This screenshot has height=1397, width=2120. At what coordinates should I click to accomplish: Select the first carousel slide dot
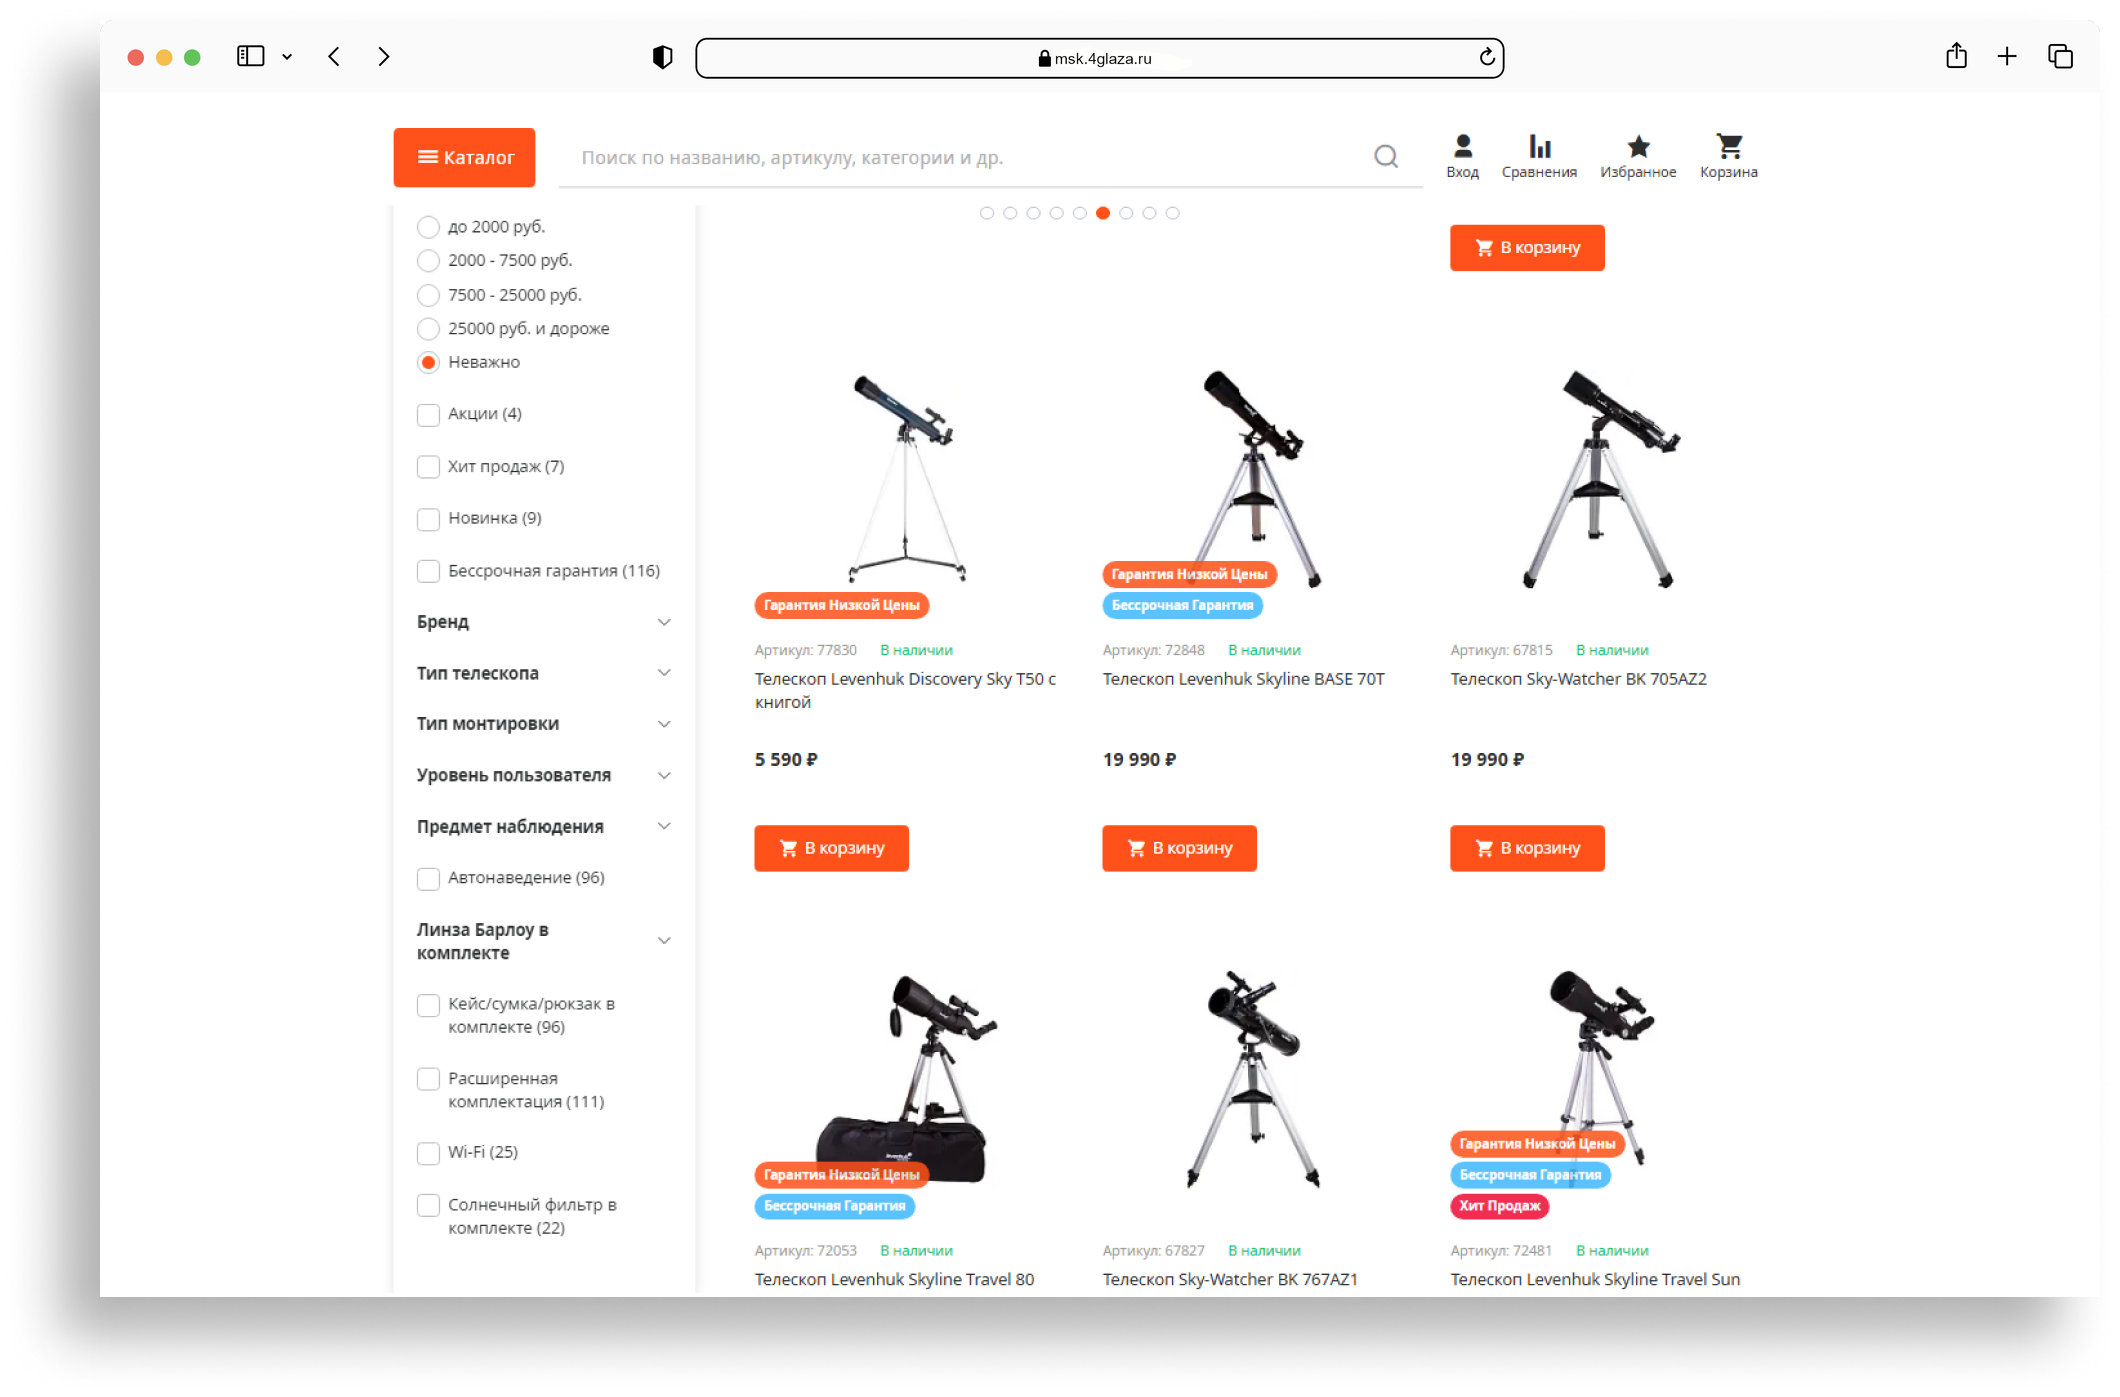click(987, 213)
